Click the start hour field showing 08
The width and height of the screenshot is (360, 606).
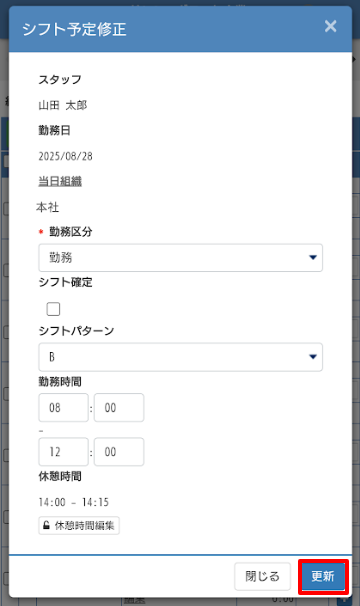click(63, 407)
